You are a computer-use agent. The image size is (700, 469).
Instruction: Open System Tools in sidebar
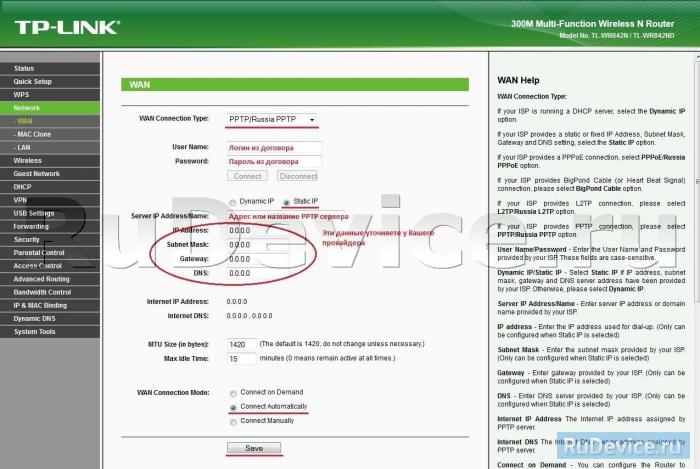[x=35, y=331]
